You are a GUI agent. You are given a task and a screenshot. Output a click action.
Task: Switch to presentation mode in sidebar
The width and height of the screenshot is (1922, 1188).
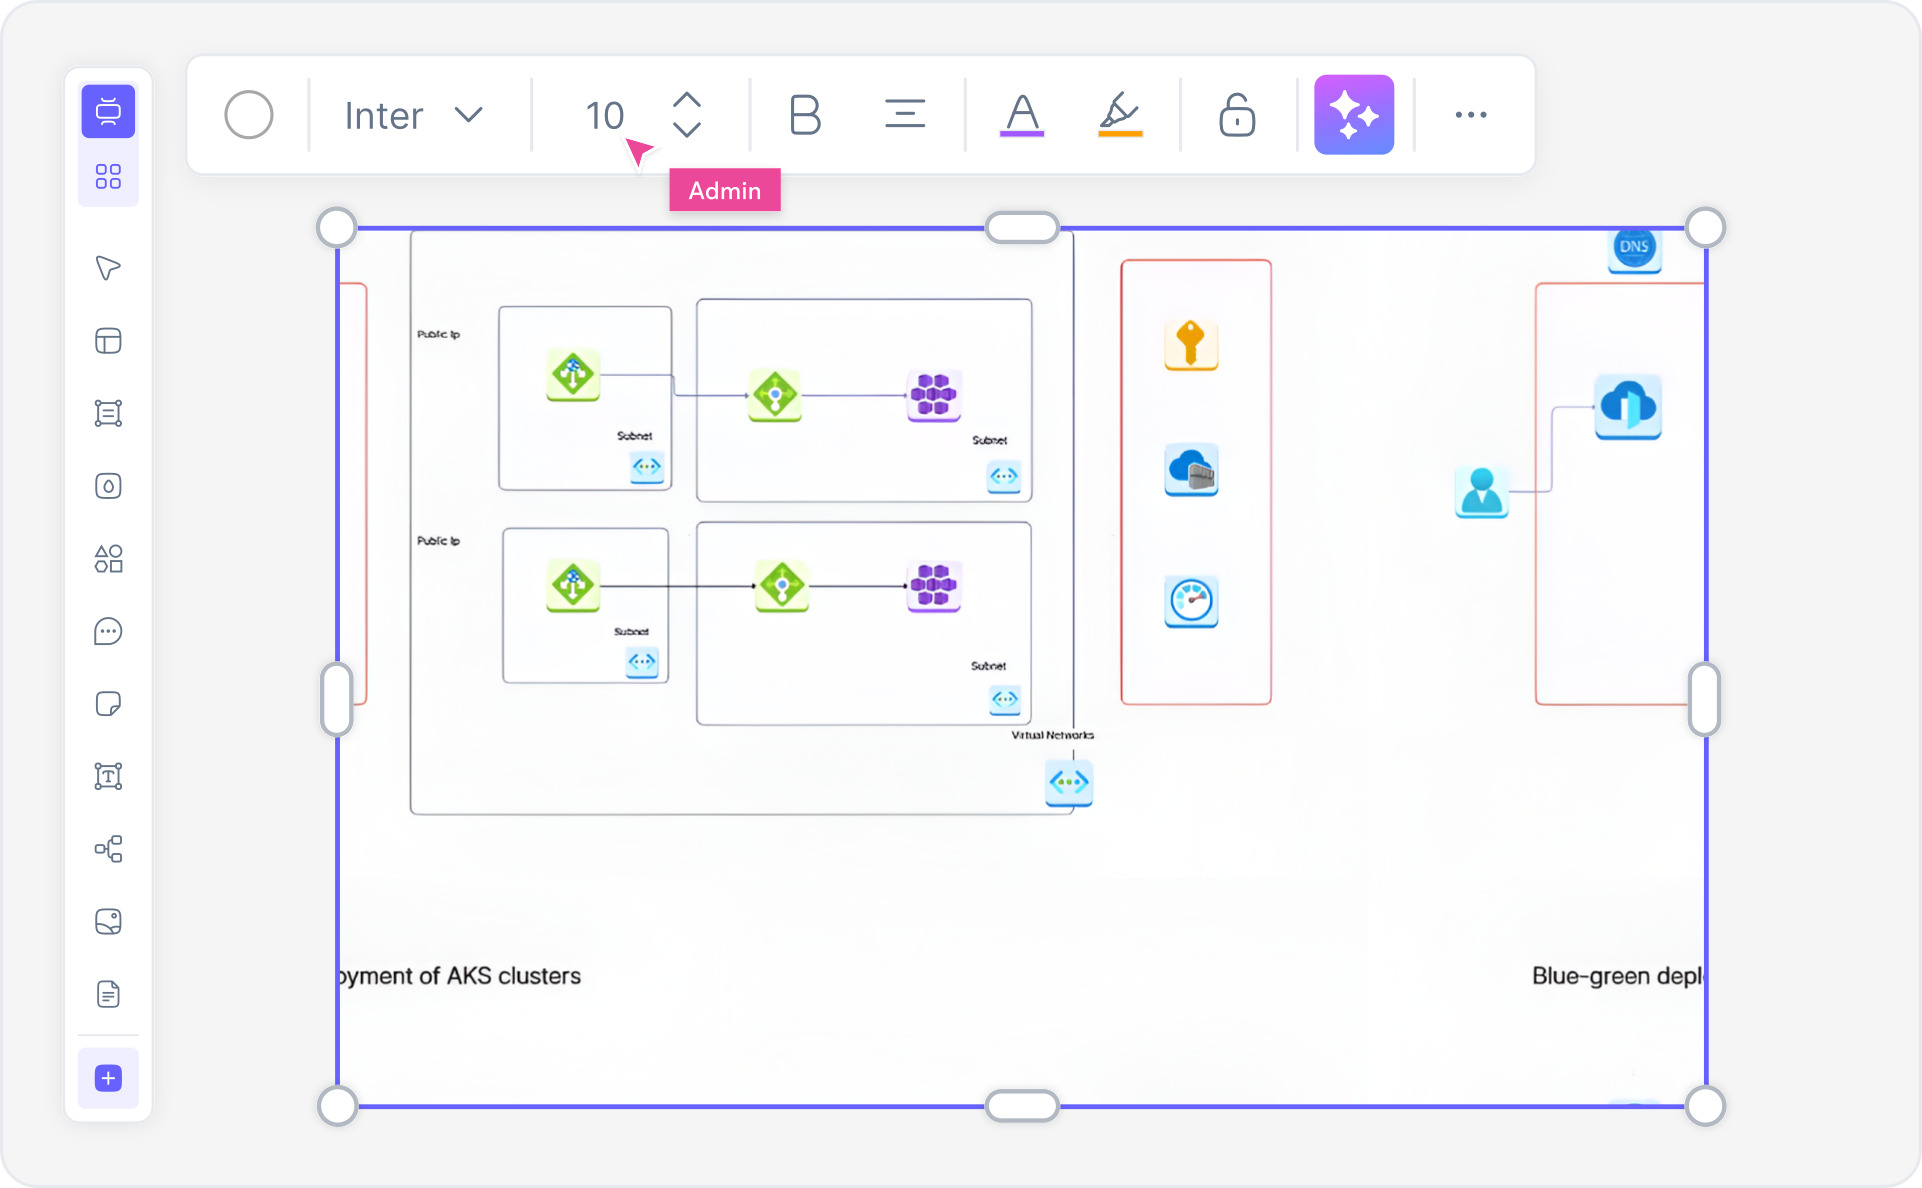108,110
